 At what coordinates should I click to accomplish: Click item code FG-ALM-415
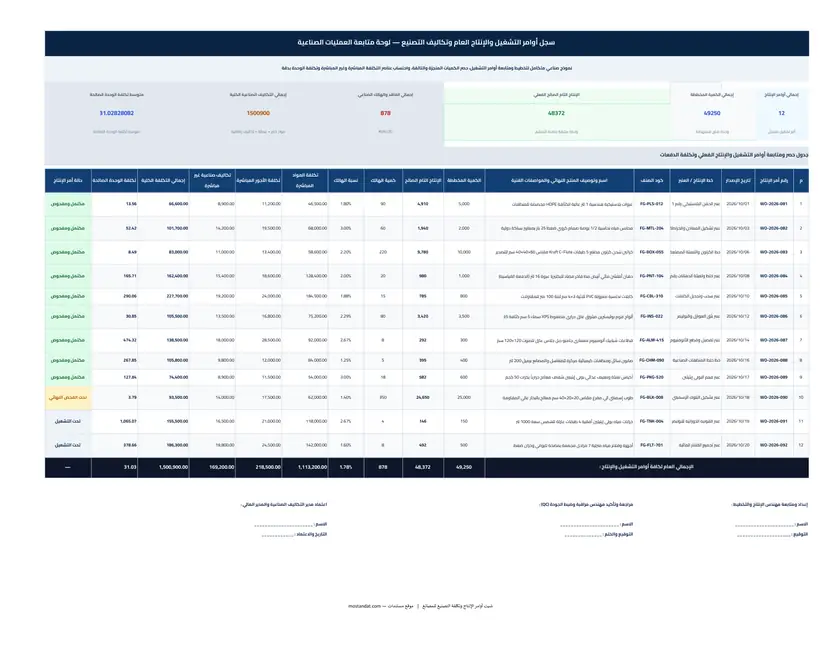pyautogui.click(x=651, y=340)
